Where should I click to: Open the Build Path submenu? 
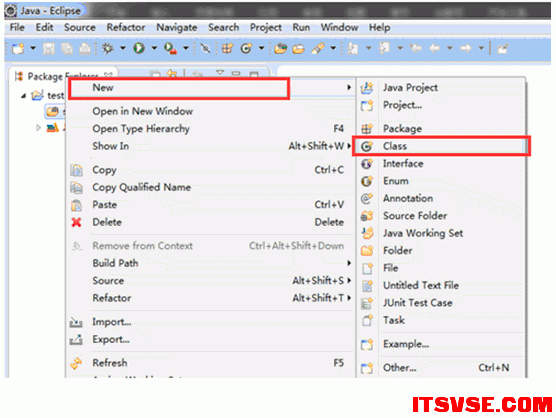(211, 263)
